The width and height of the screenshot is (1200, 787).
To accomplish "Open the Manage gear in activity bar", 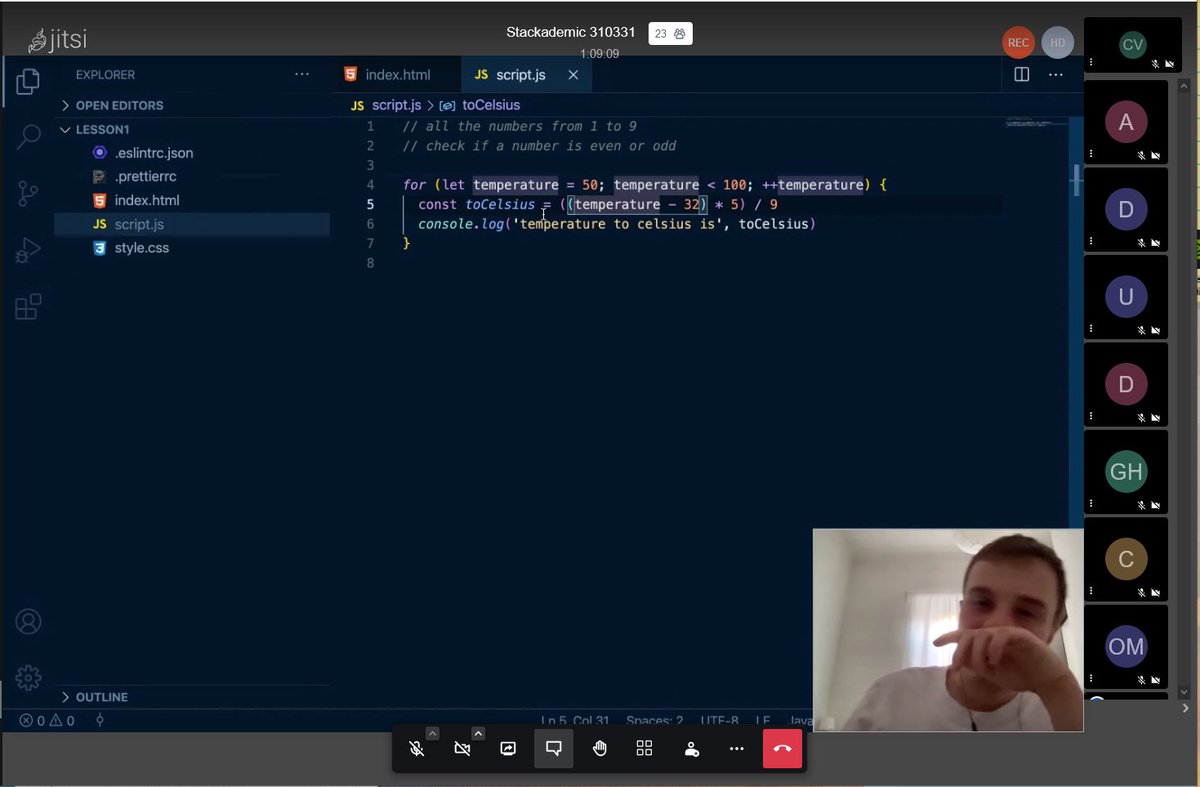I will pos(28,676).
